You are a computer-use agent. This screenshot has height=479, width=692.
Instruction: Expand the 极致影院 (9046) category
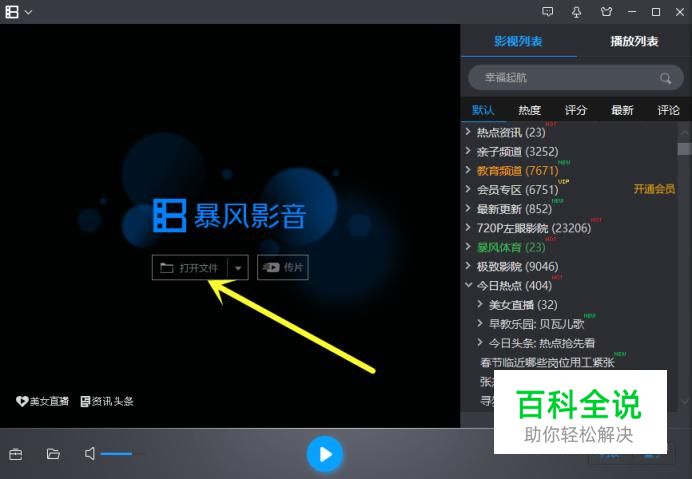coord(468,266)
